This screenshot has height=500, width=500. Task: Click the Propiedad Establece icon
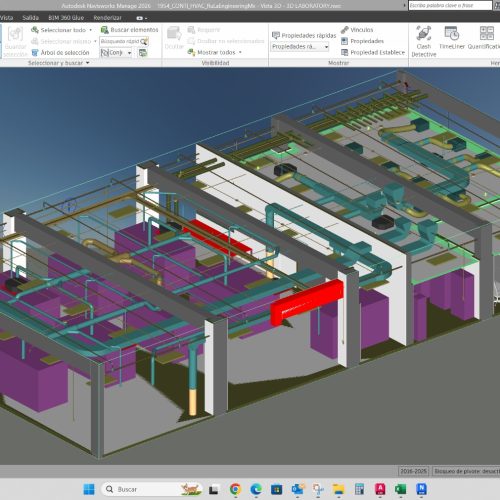[345, 52]
